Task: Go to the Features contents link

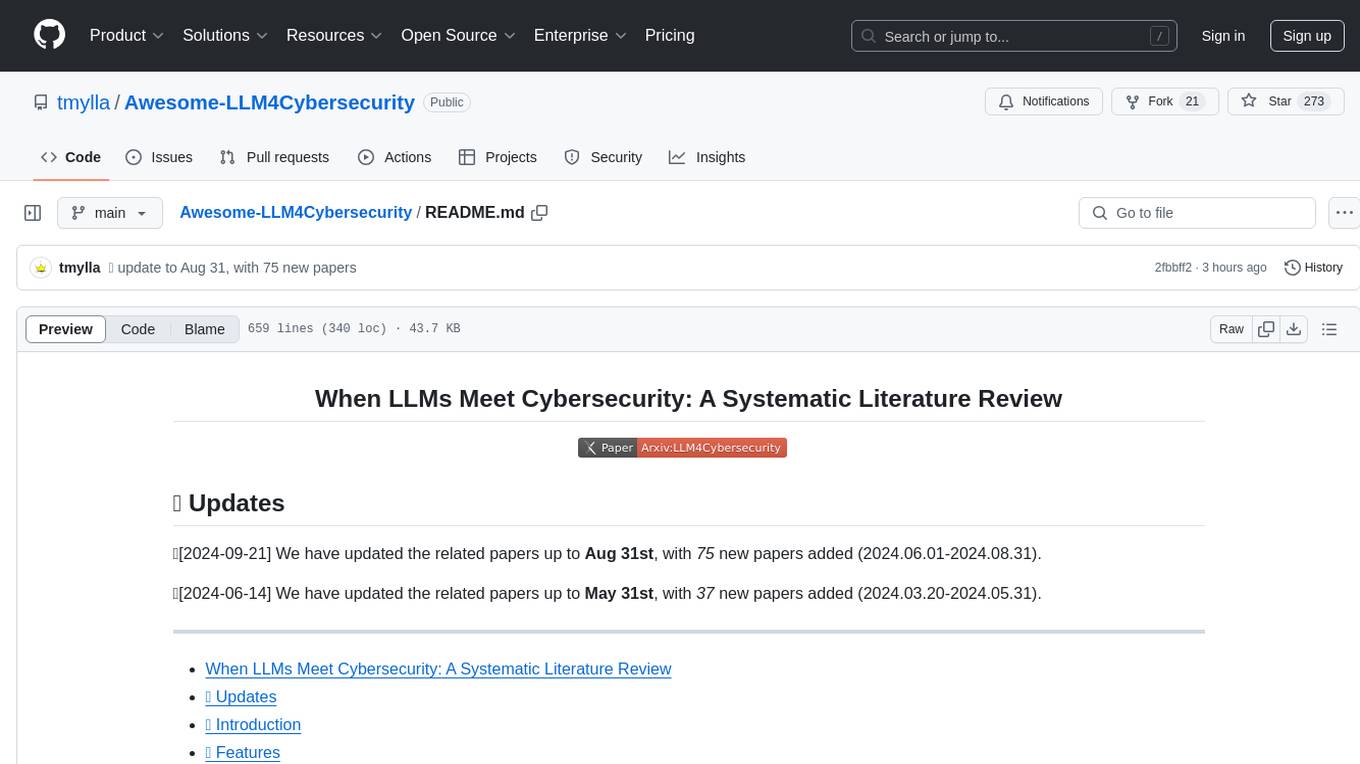Action: (243, 753)
